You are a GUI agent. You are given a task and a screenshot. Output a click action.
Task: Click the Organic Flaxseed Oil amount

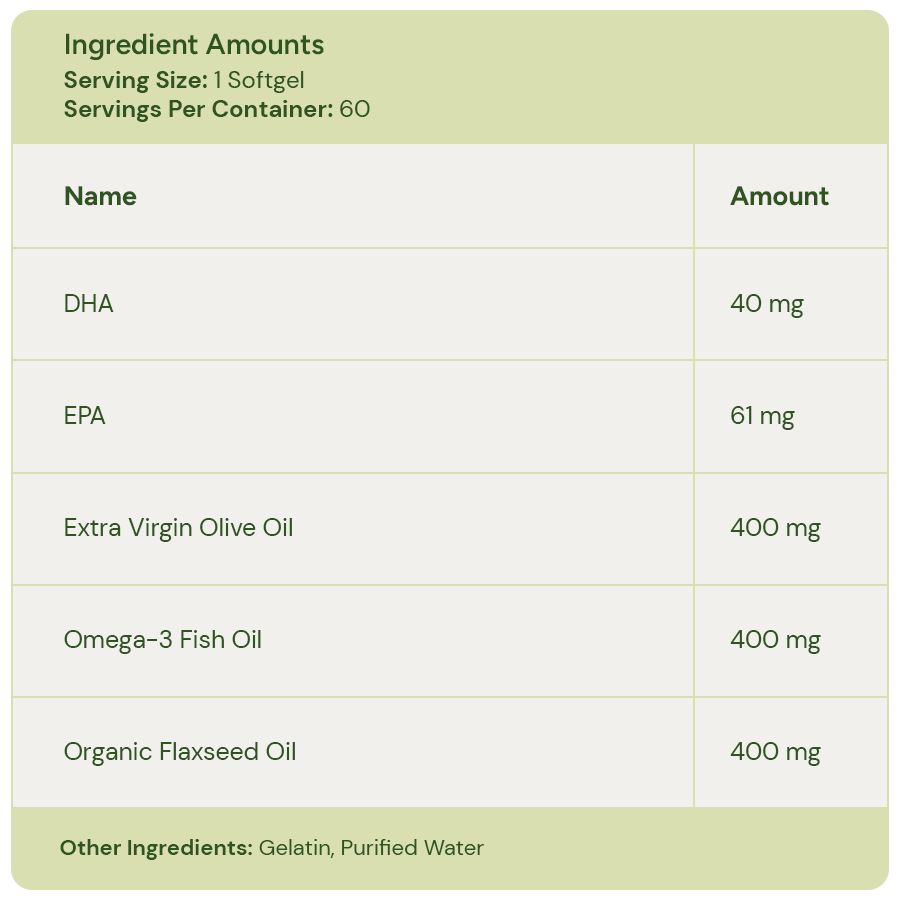tap(775, 752)
